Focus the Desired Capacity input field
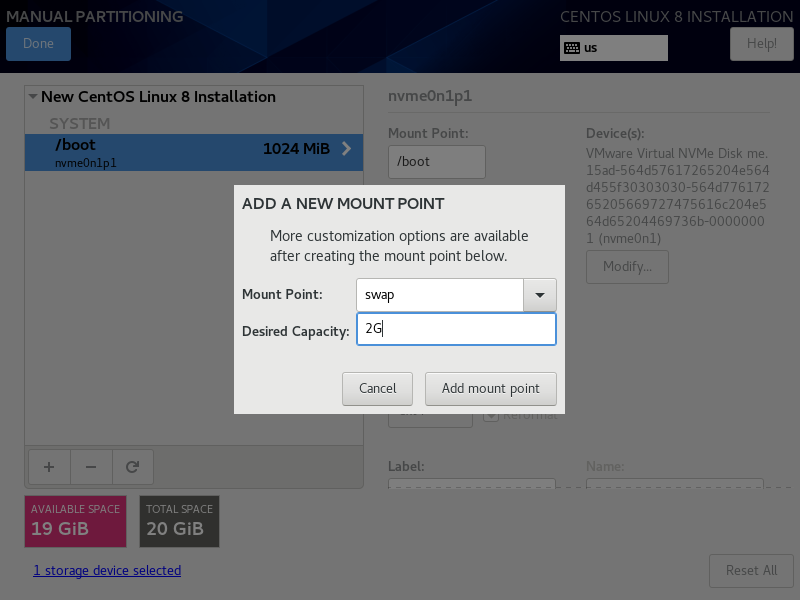The width and height of the screenshot is (800, 600). [456, 329]
